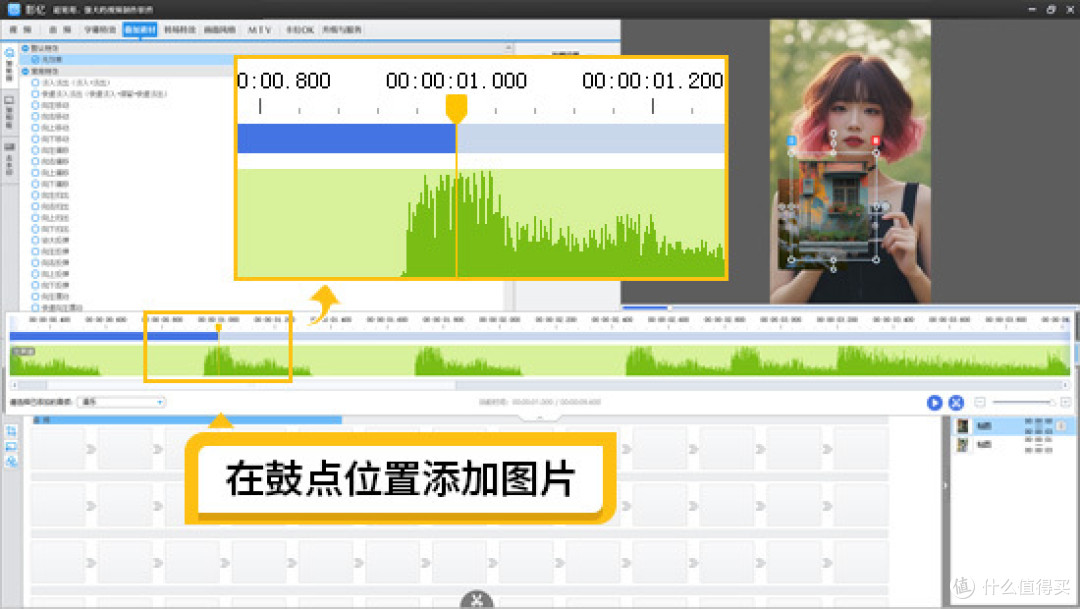Switch to the 画面风格 tab
1080x609 pixels.
coord(220,30)
